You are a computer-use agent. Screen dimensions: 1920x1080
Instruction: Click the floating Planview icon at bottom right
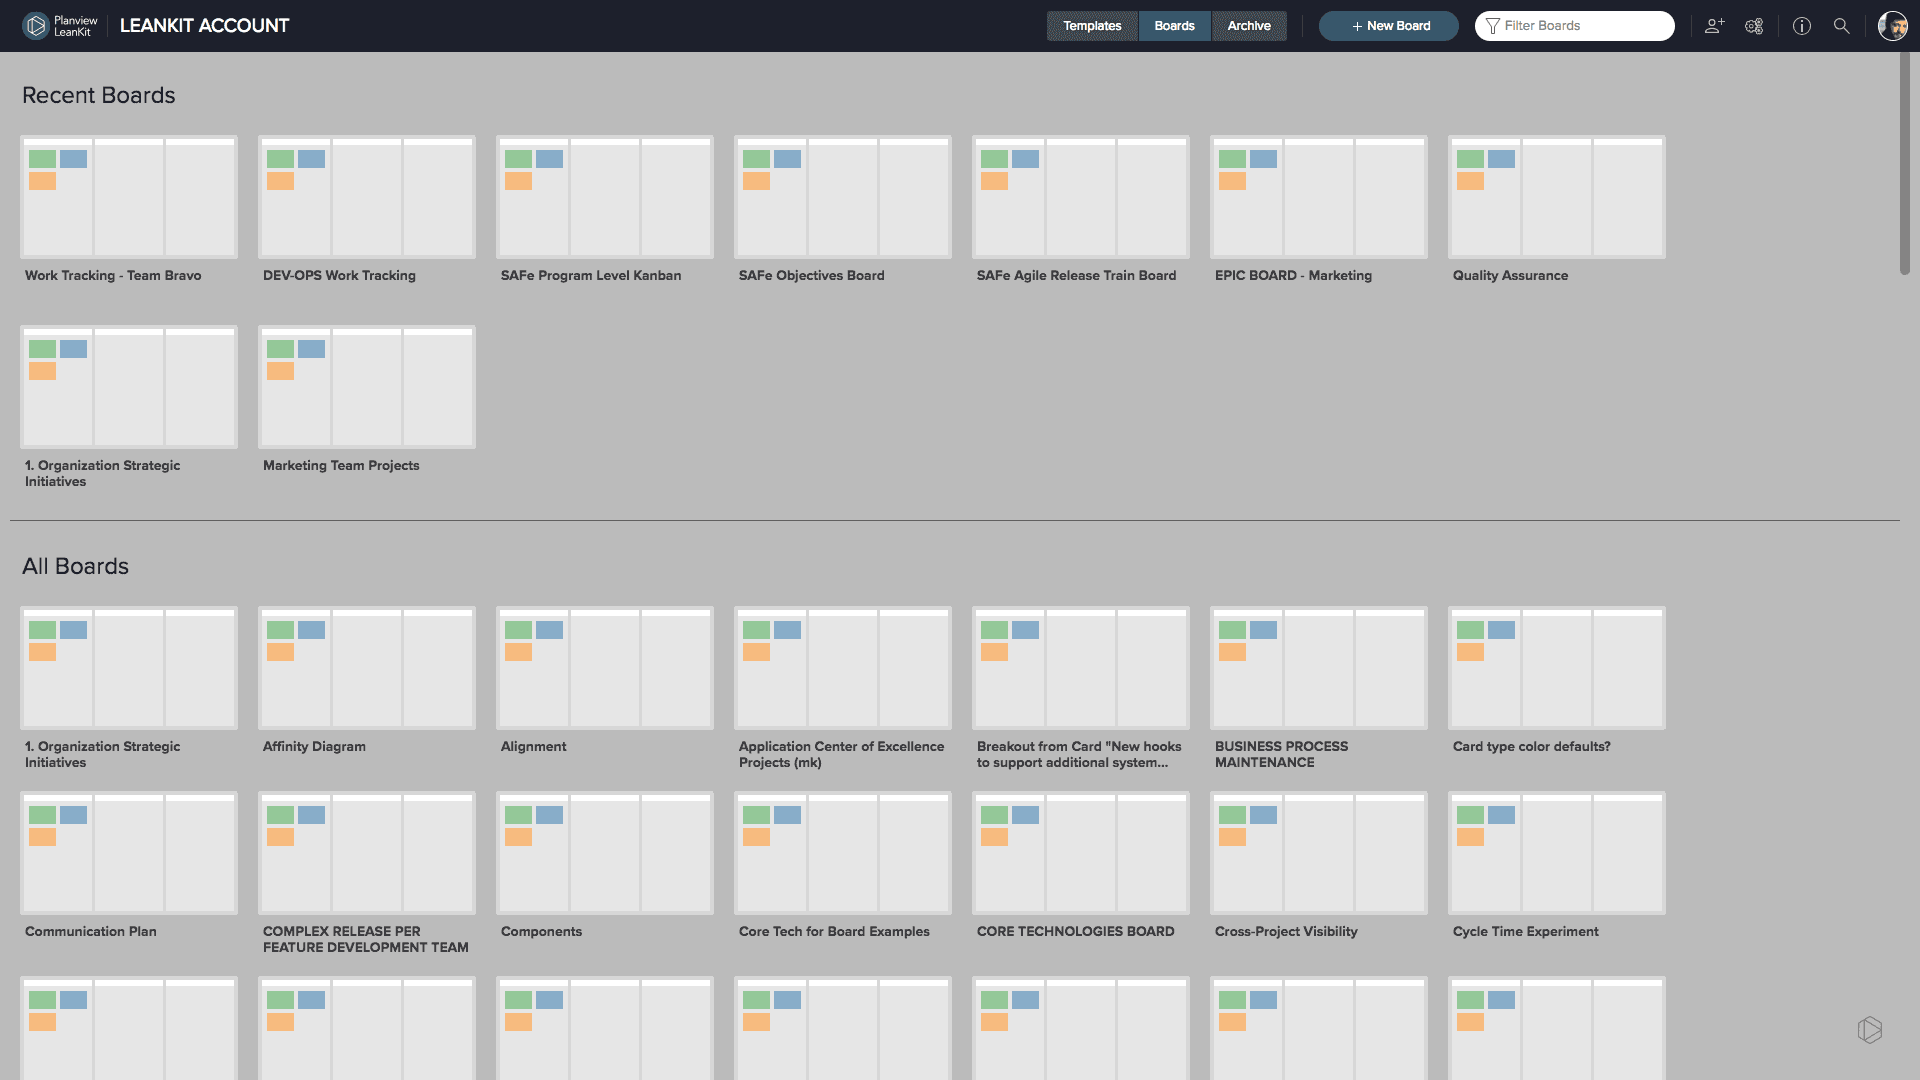[1869, 1029]
